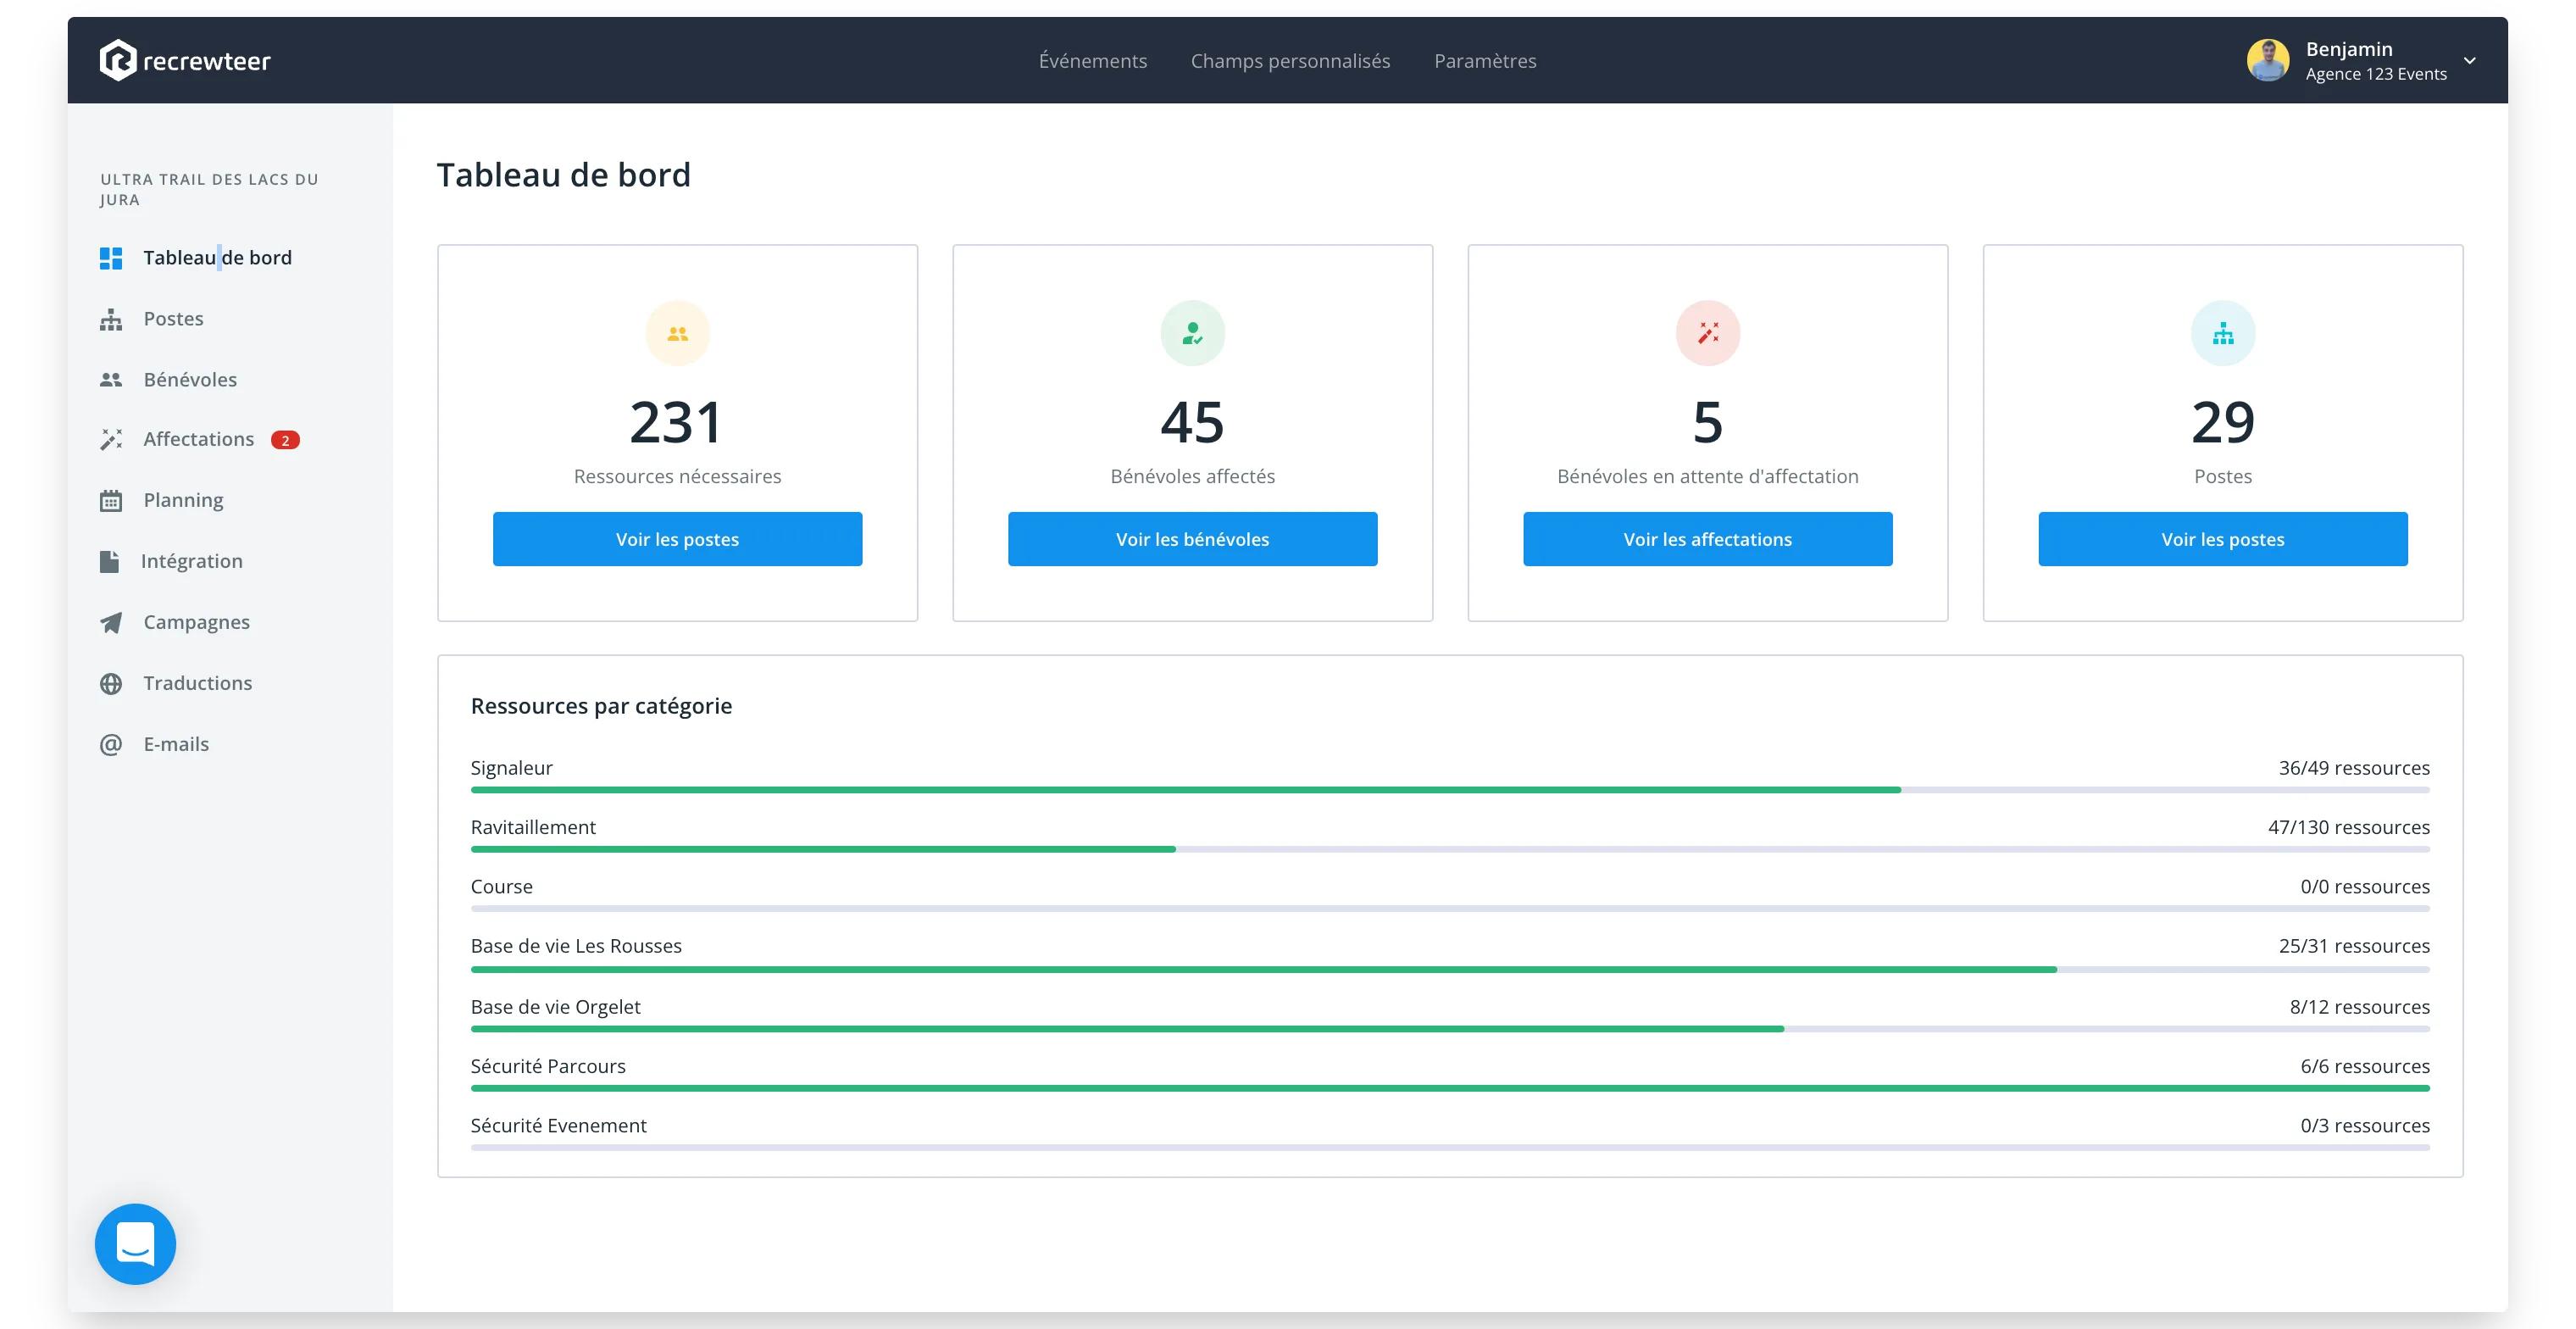Click the Sécurité Parcours progress bar
Viewport: 2576px width, 1329px height.
coord(1450,1088)
